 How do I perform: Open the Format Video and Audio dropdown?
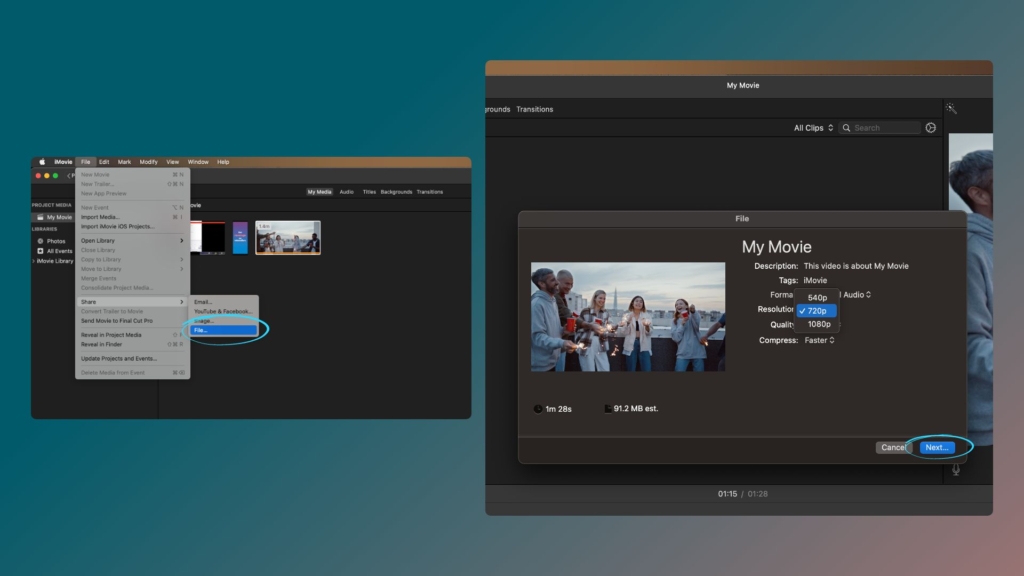pyautogui.click(x=855, y=295)
